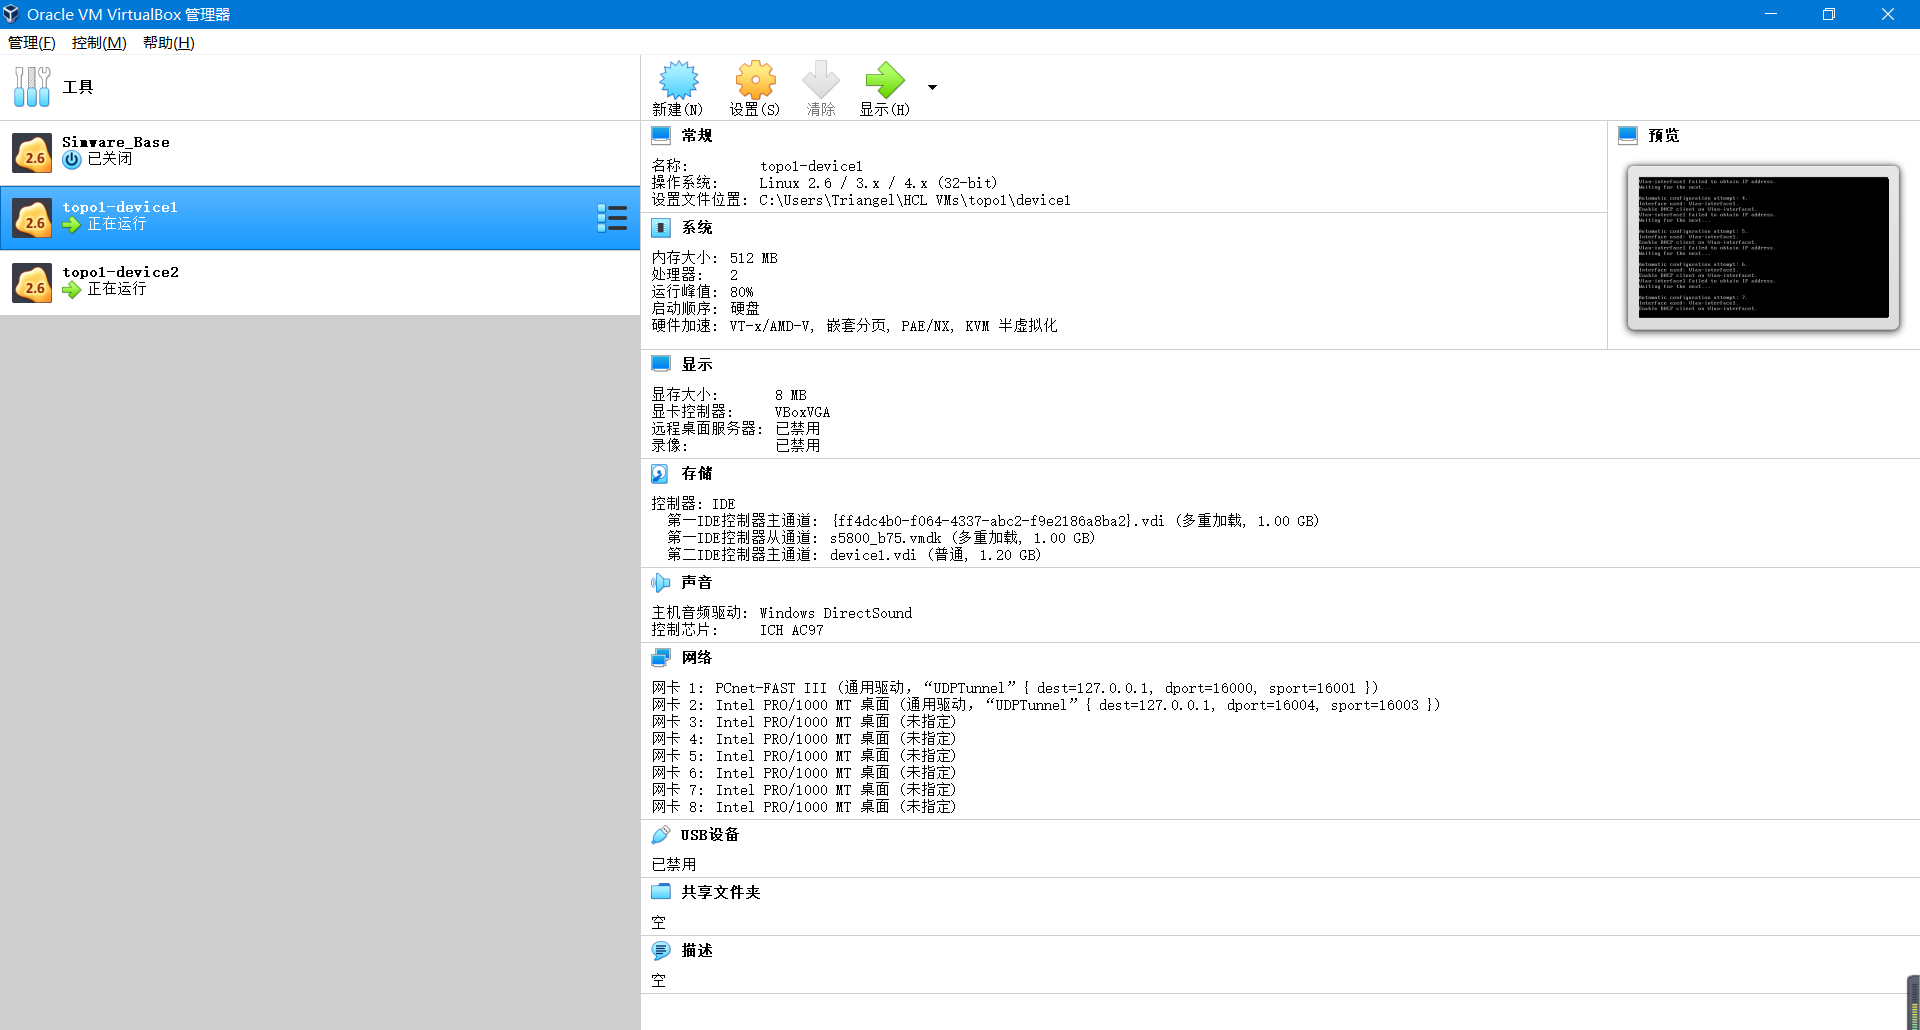Click the 常规 section heading link
Viewport: 1920px width, 1030px height.
click(697, 136)
